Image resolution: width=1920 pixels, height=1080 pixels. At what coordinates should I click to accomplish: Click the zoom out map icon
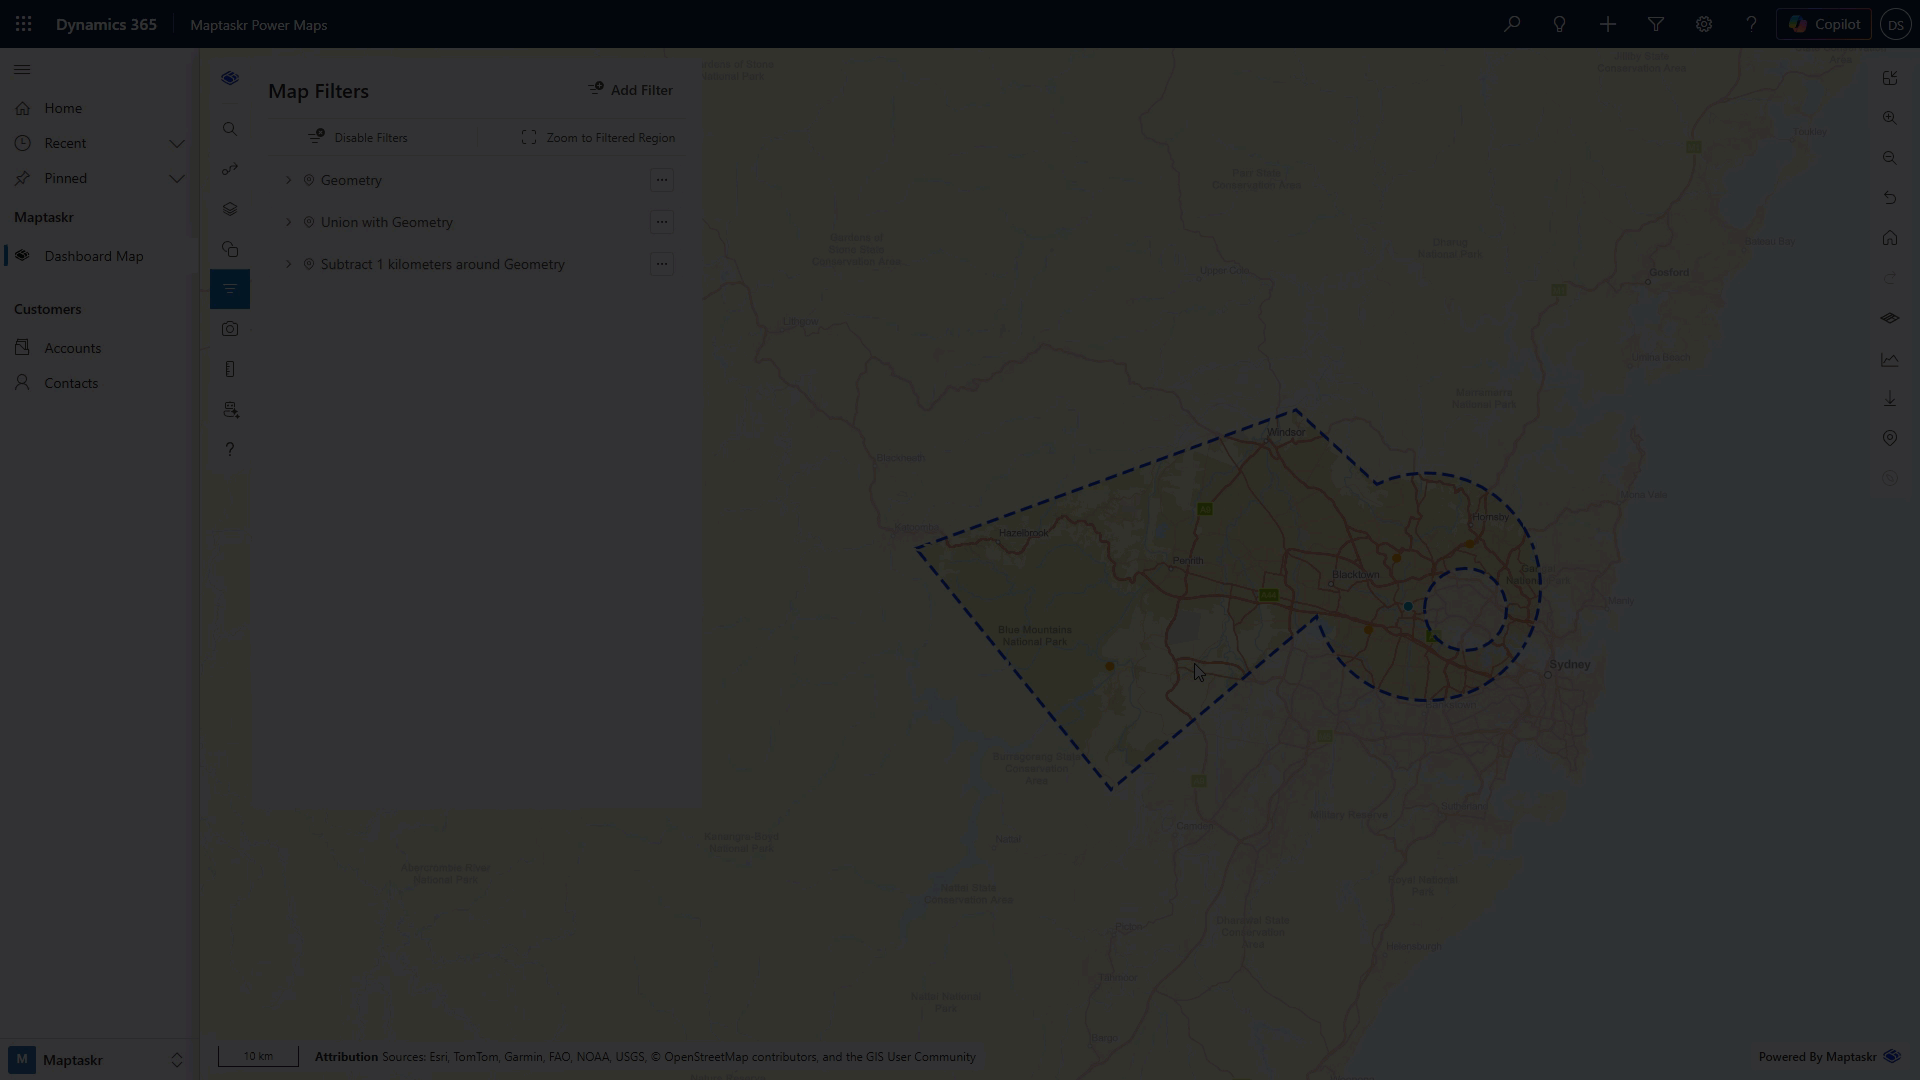click(x=1889, y=158)
